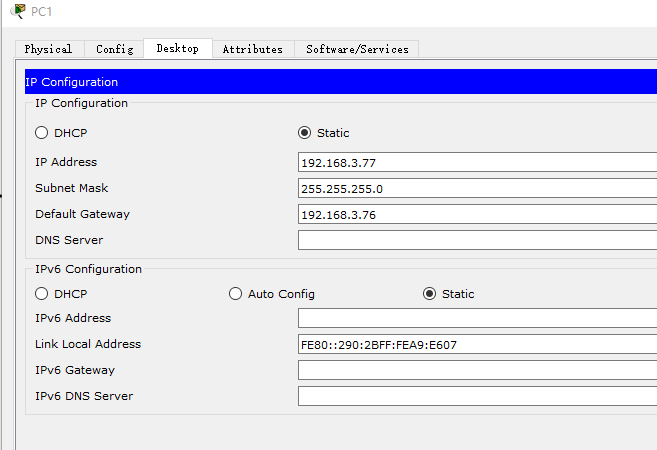The height and width of the screenshot is (450, 657).
Task: Edit the Link Local Address field
Action: [476, 344]
